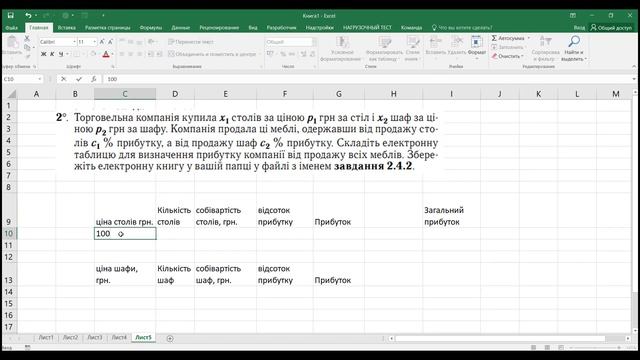Open Ribbon Display Options icon in title bar
This screenshot has height=360, width=640.
pyautogui.click(x=573, y=15)
